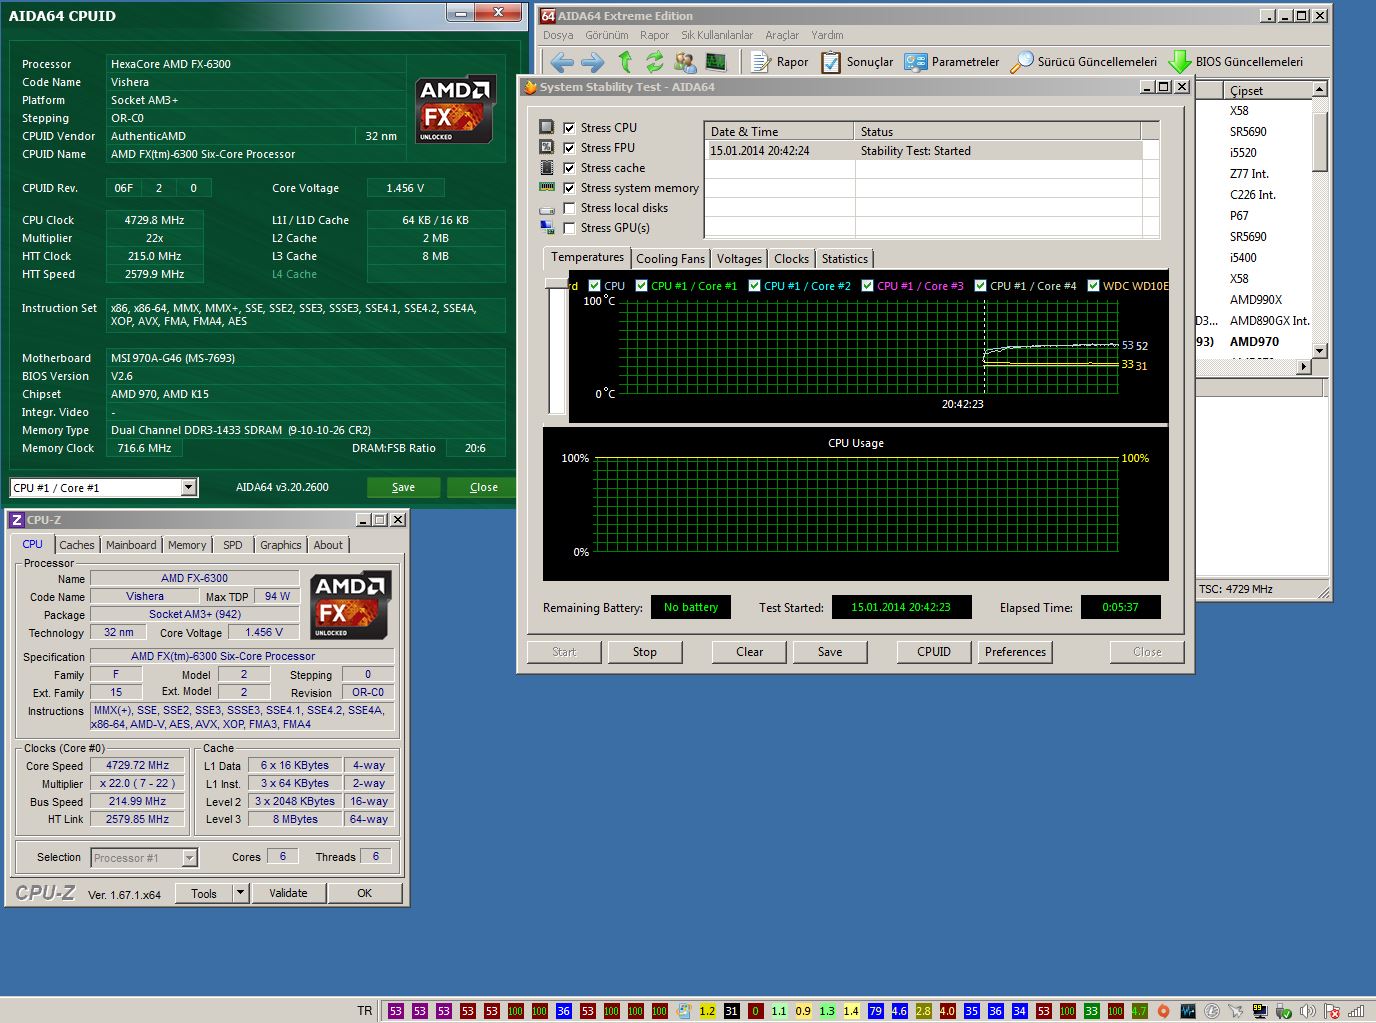Enable Stress GPU(s) checkbox

569,228
